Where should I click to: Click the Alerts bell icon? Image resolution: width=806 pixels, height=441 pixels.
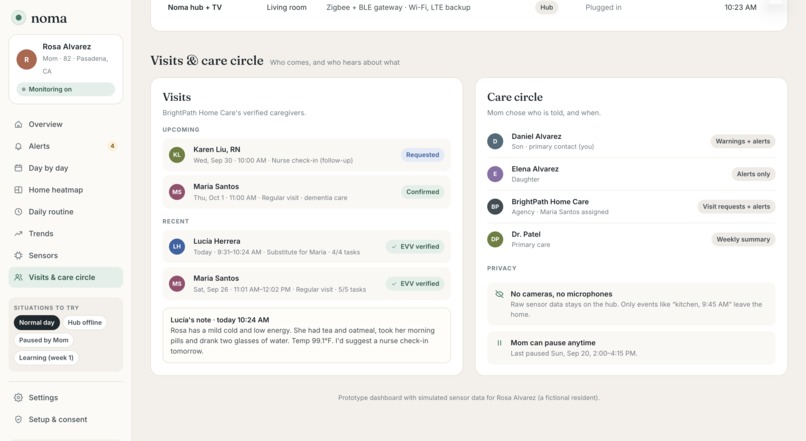click(19, 146)
